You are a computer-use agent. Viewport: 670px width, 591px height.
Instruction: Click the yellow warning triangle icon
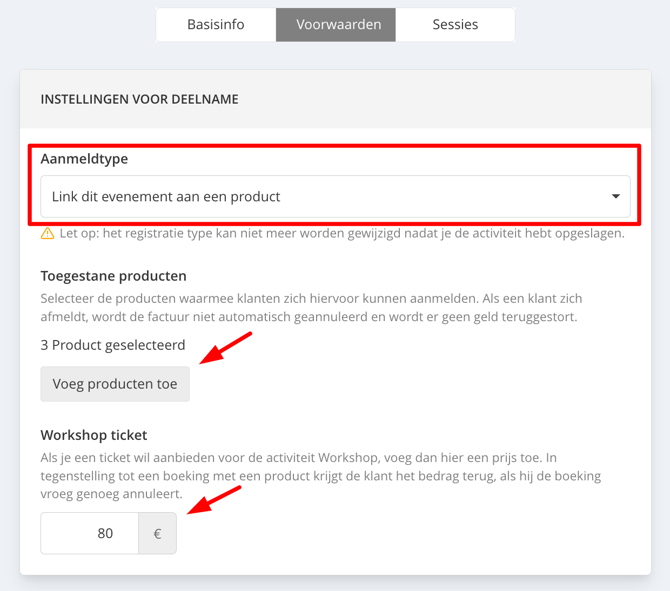pos(47,234)
